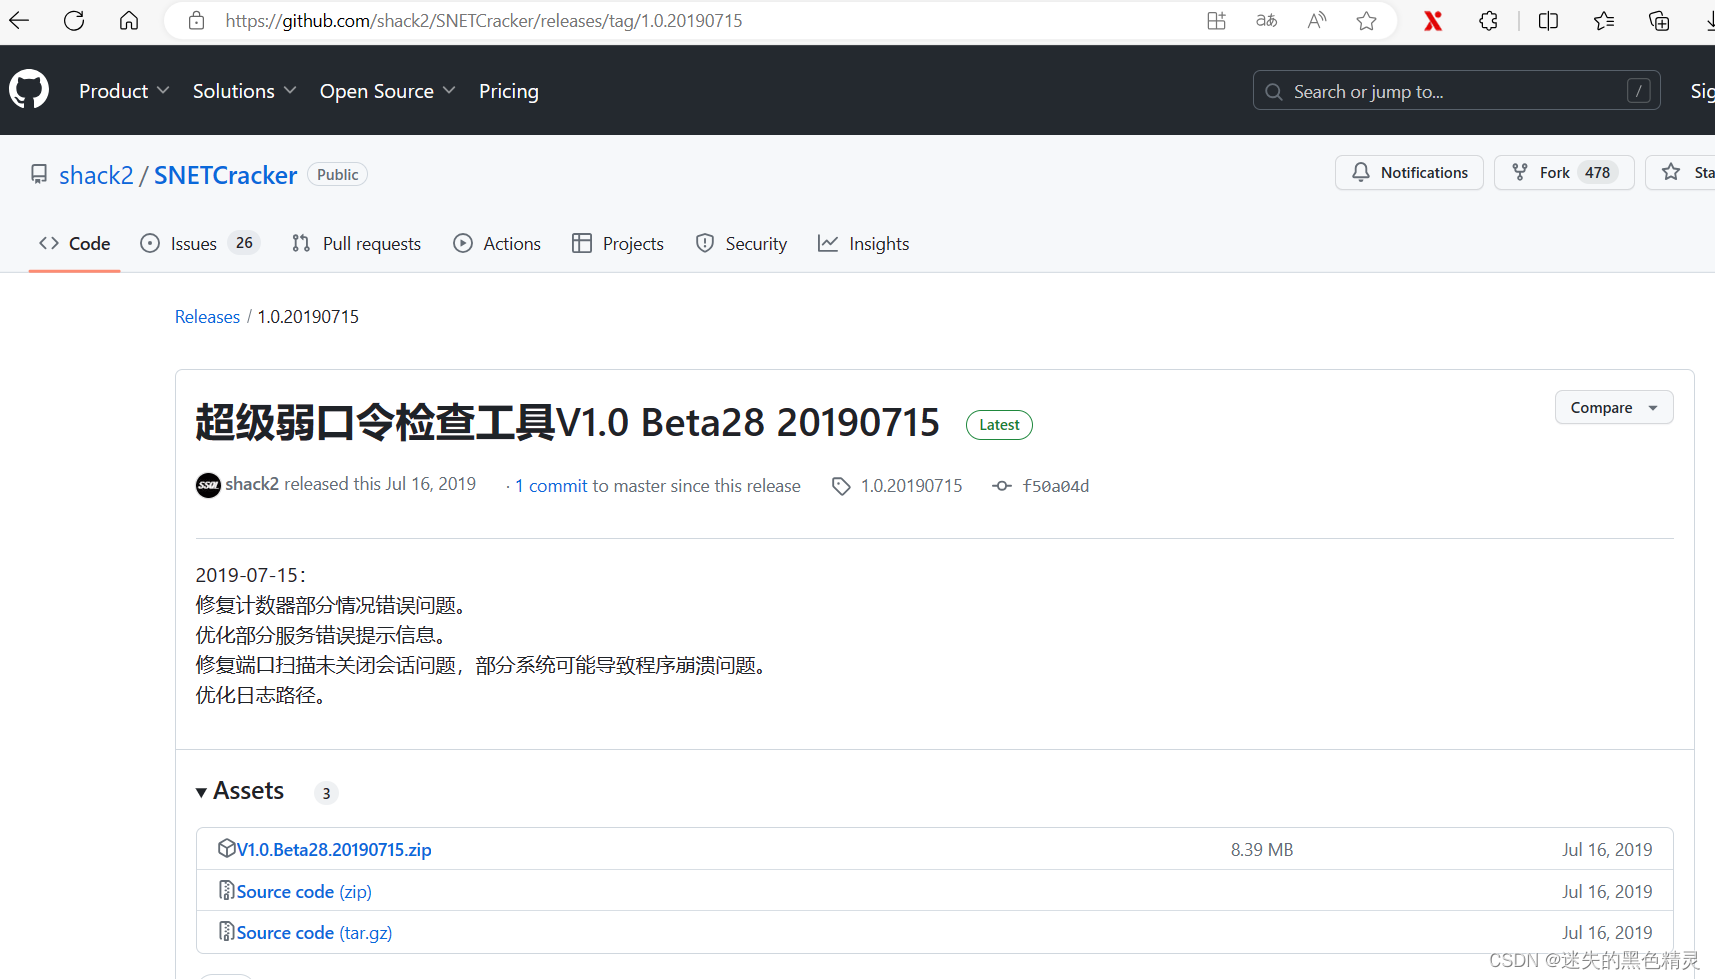Expand the Product menu
Screen dimensions: 1715x979
point(124,91)
